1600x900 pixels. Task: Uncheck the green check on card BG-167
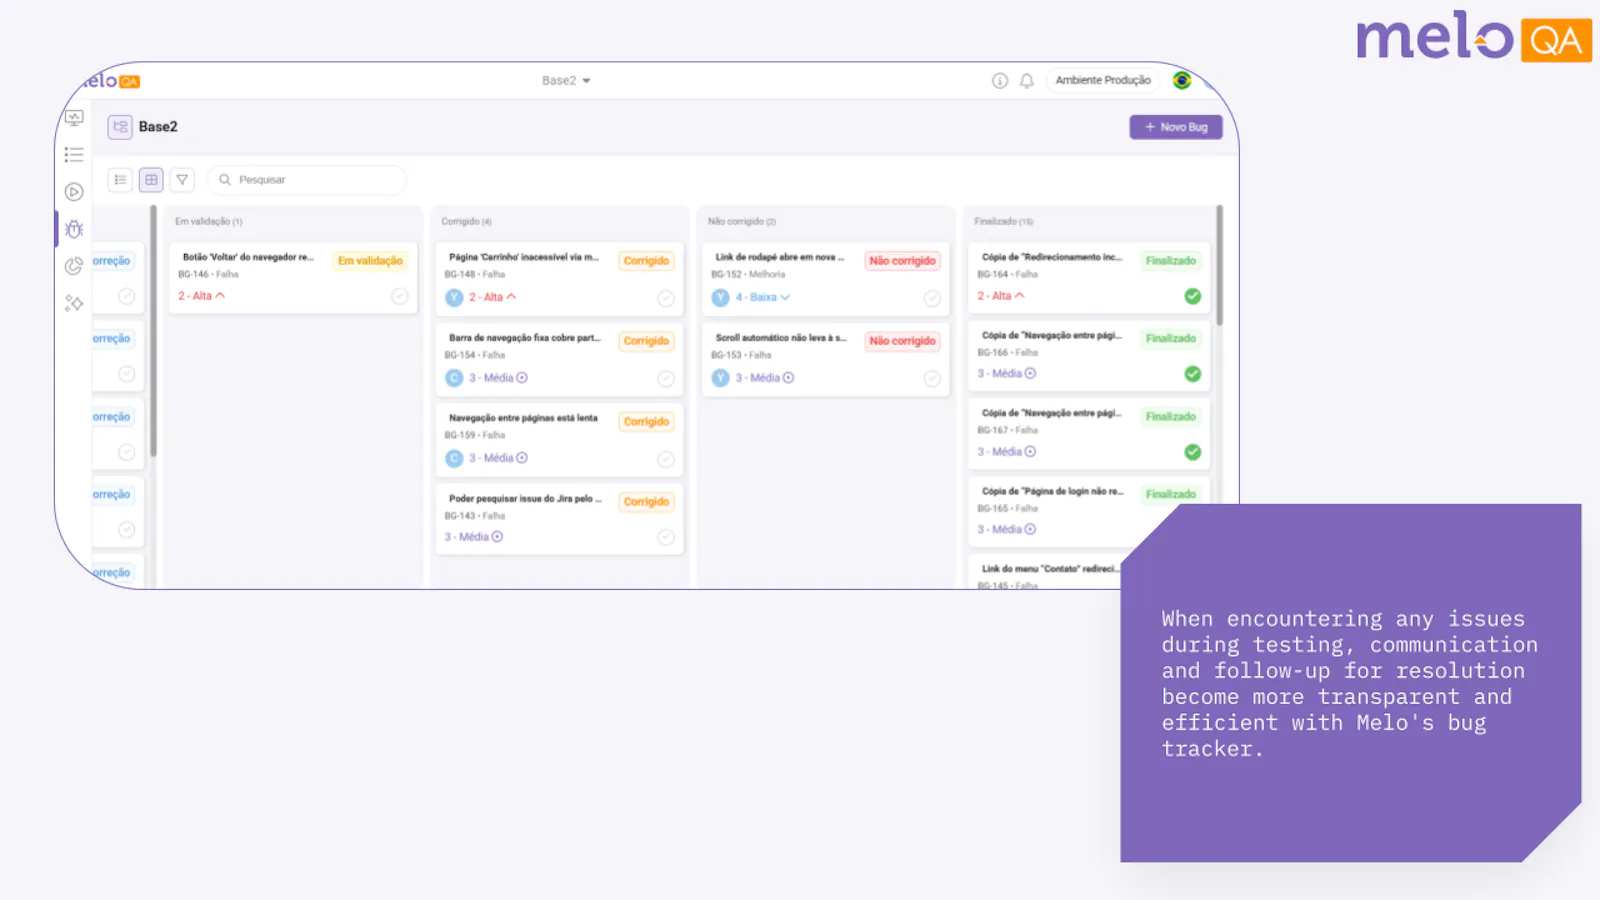(1192, 452)
